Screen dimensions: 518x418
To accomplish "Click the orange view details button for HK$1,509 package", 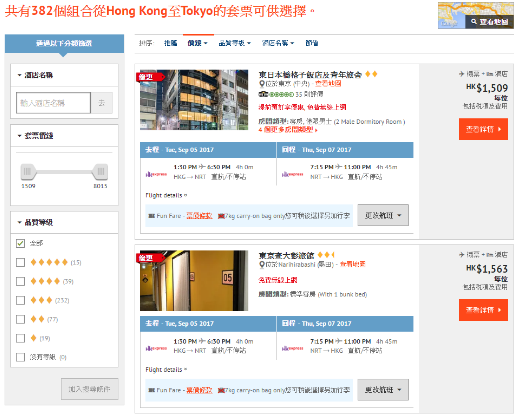I will (483, 129).
